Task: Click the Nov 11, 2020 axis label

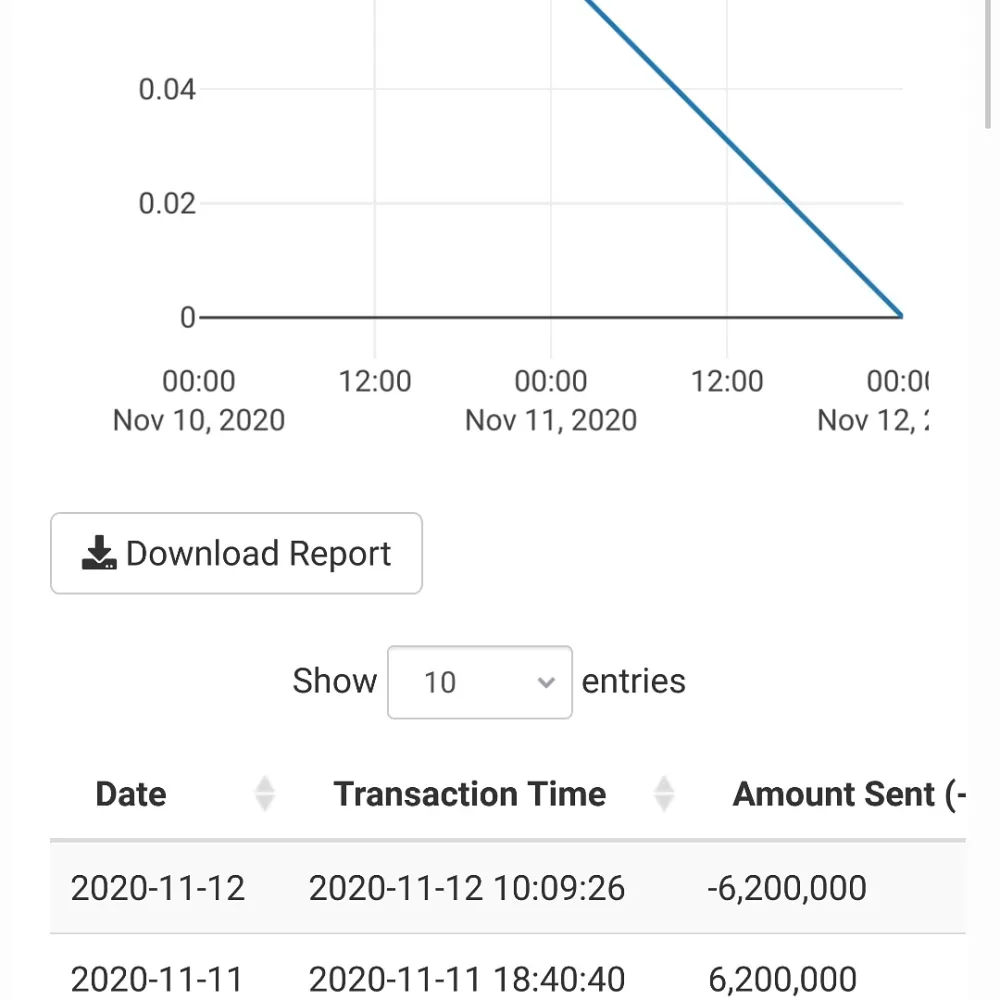Action: (551, 420)
